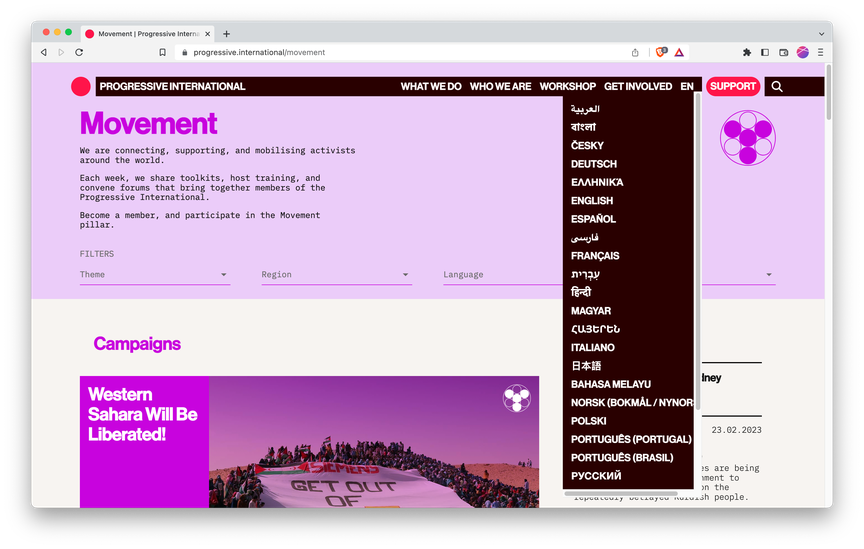Click the browser forward arrow

tap(61, 52)
